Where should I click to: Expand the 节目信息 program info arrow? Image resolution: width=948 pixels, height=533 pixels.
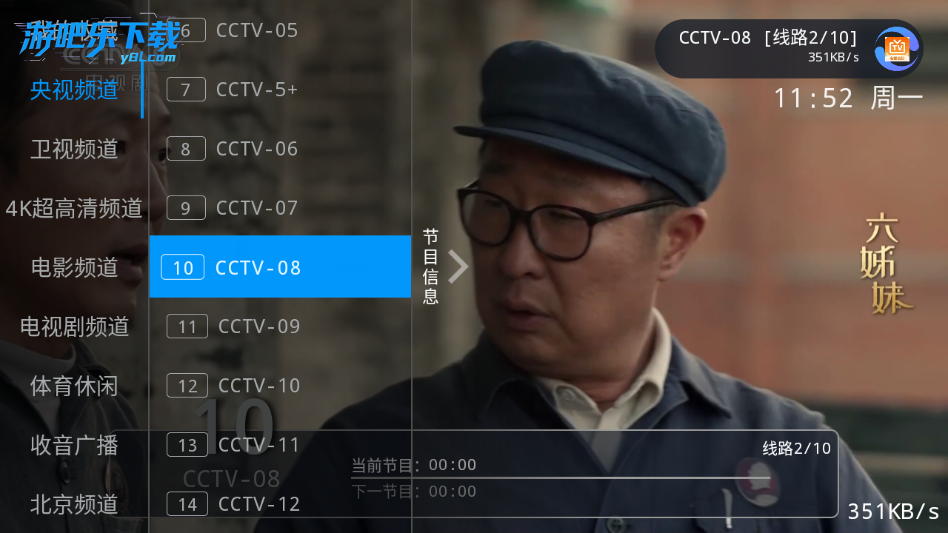(458, 266)
